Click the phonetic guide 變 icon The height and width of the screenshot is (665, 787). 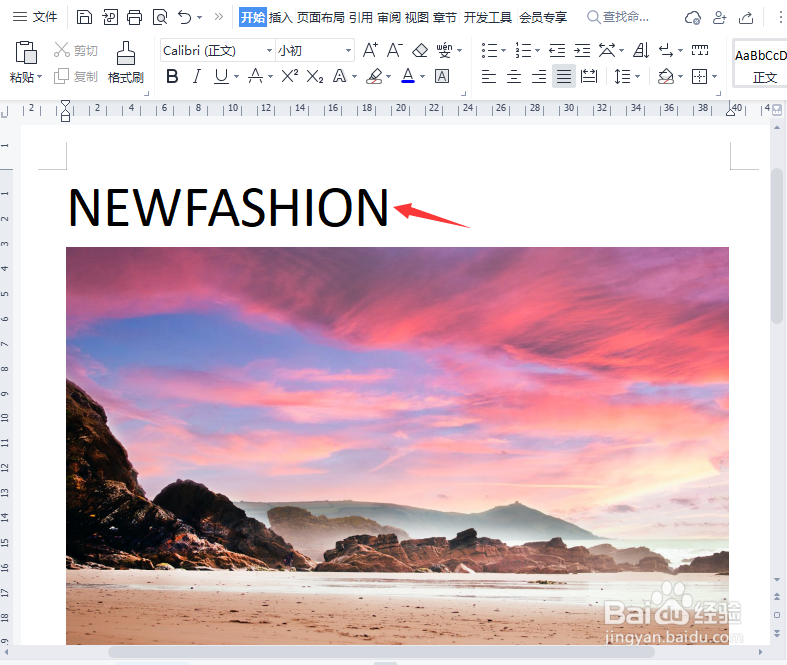[x=444, y=50]
